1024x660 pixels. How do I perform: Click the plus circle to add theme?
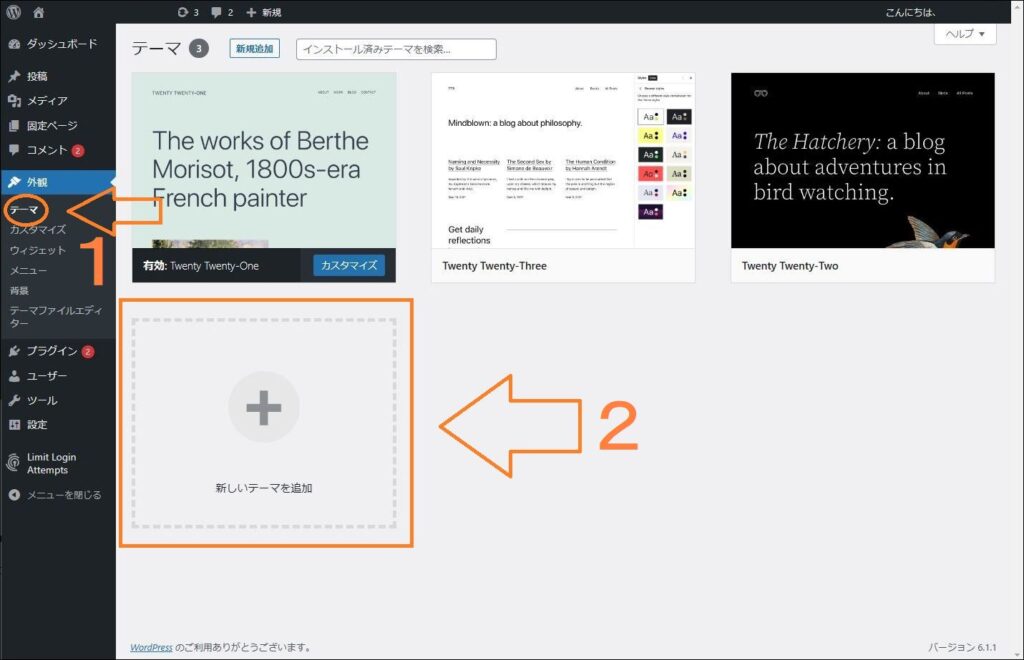pos(264,407)
